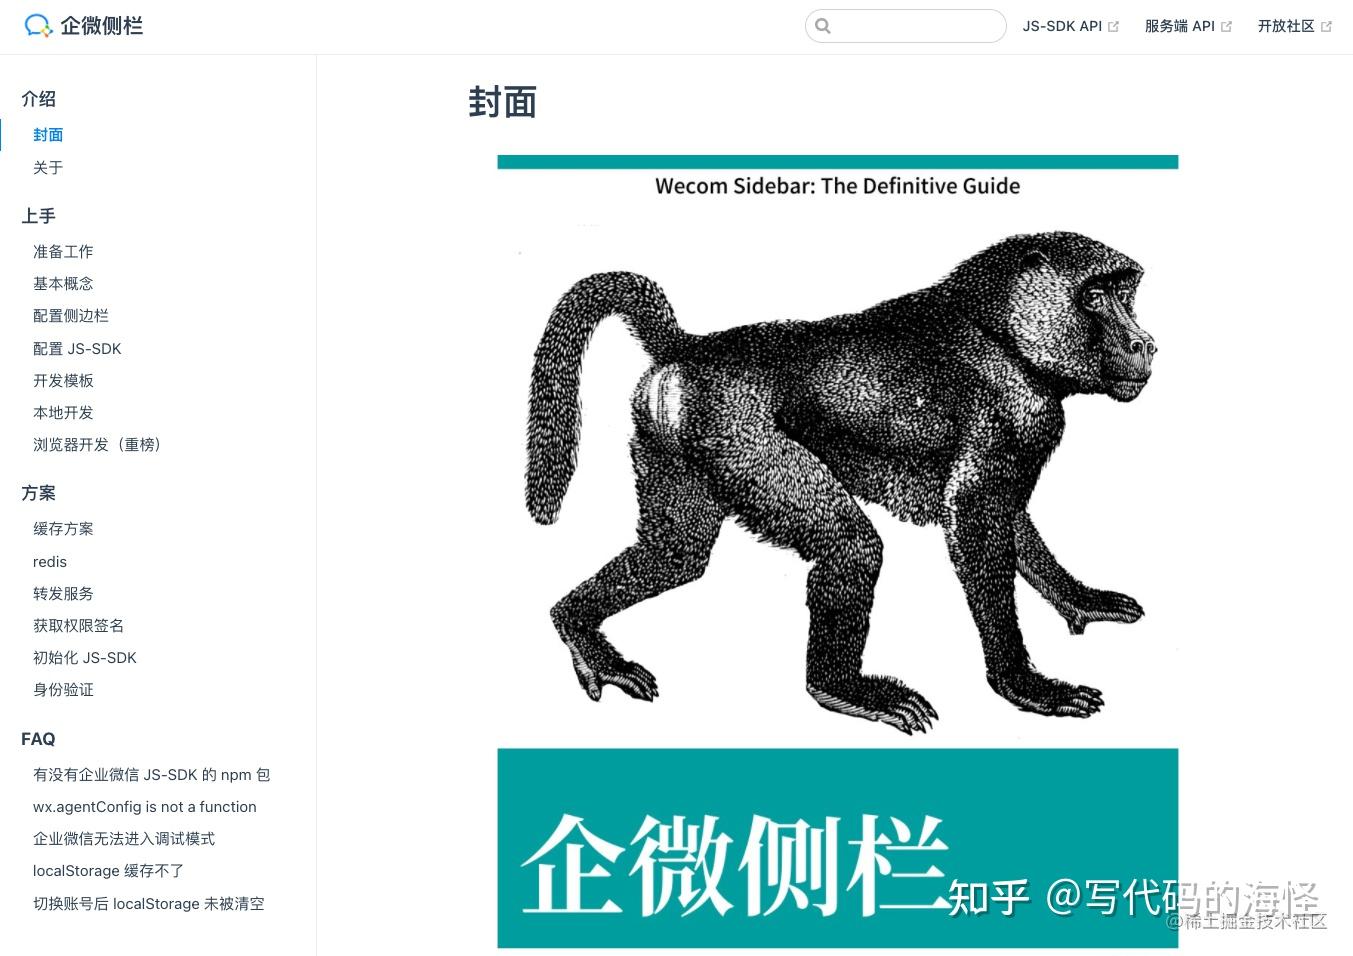Screen dimensions: 1353x956
Task: Select the 关于 sidebar item
Action: click(48, 167)
